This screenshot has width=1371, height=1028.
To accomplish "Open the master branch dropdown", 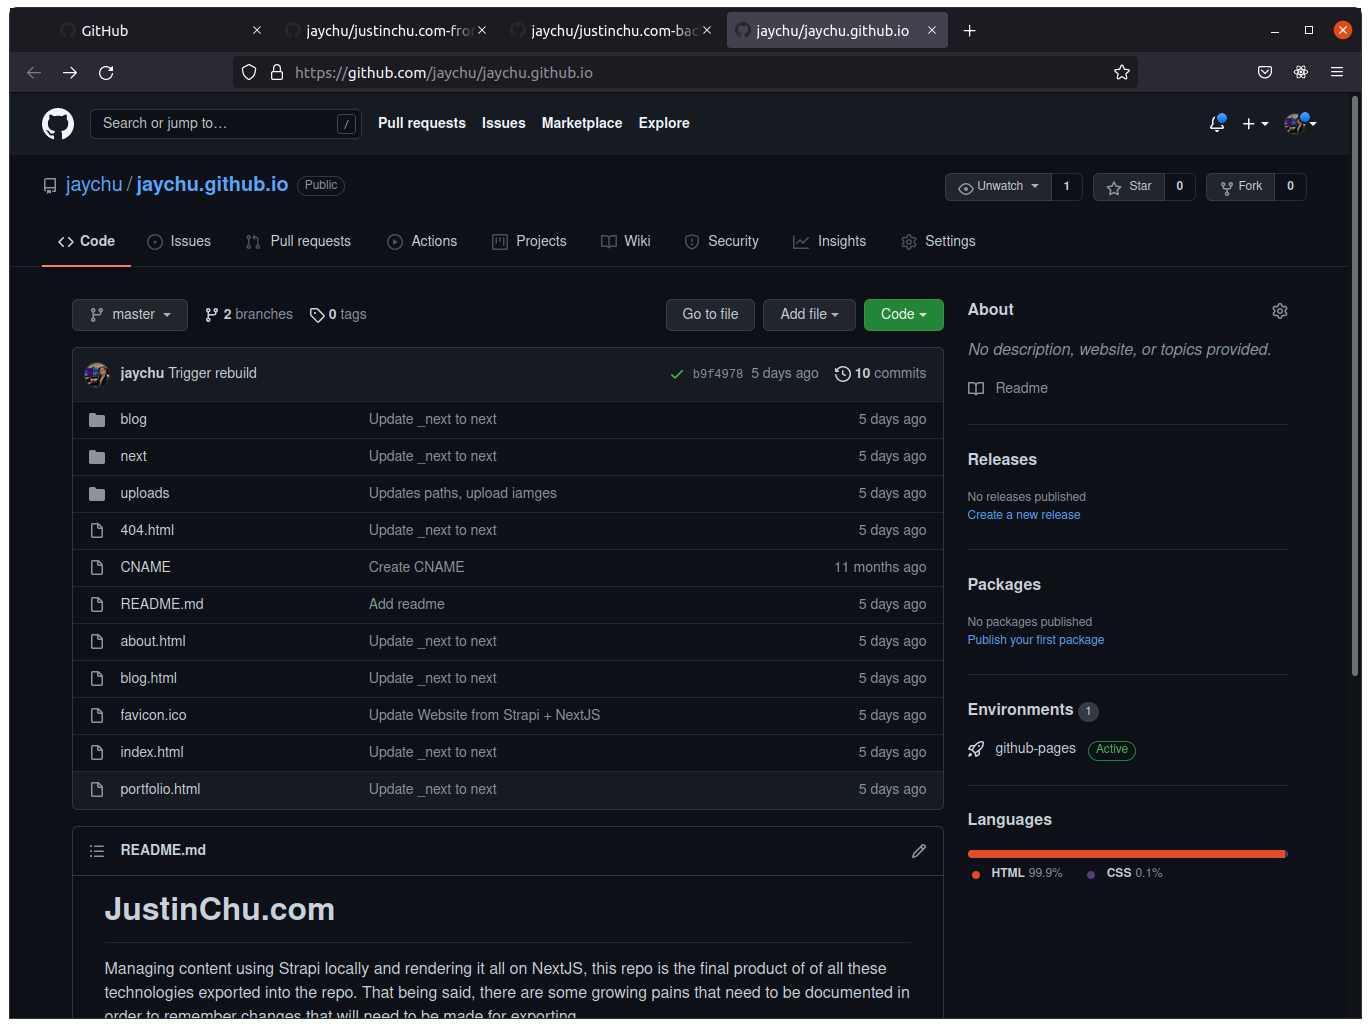I will coord(130,315).
